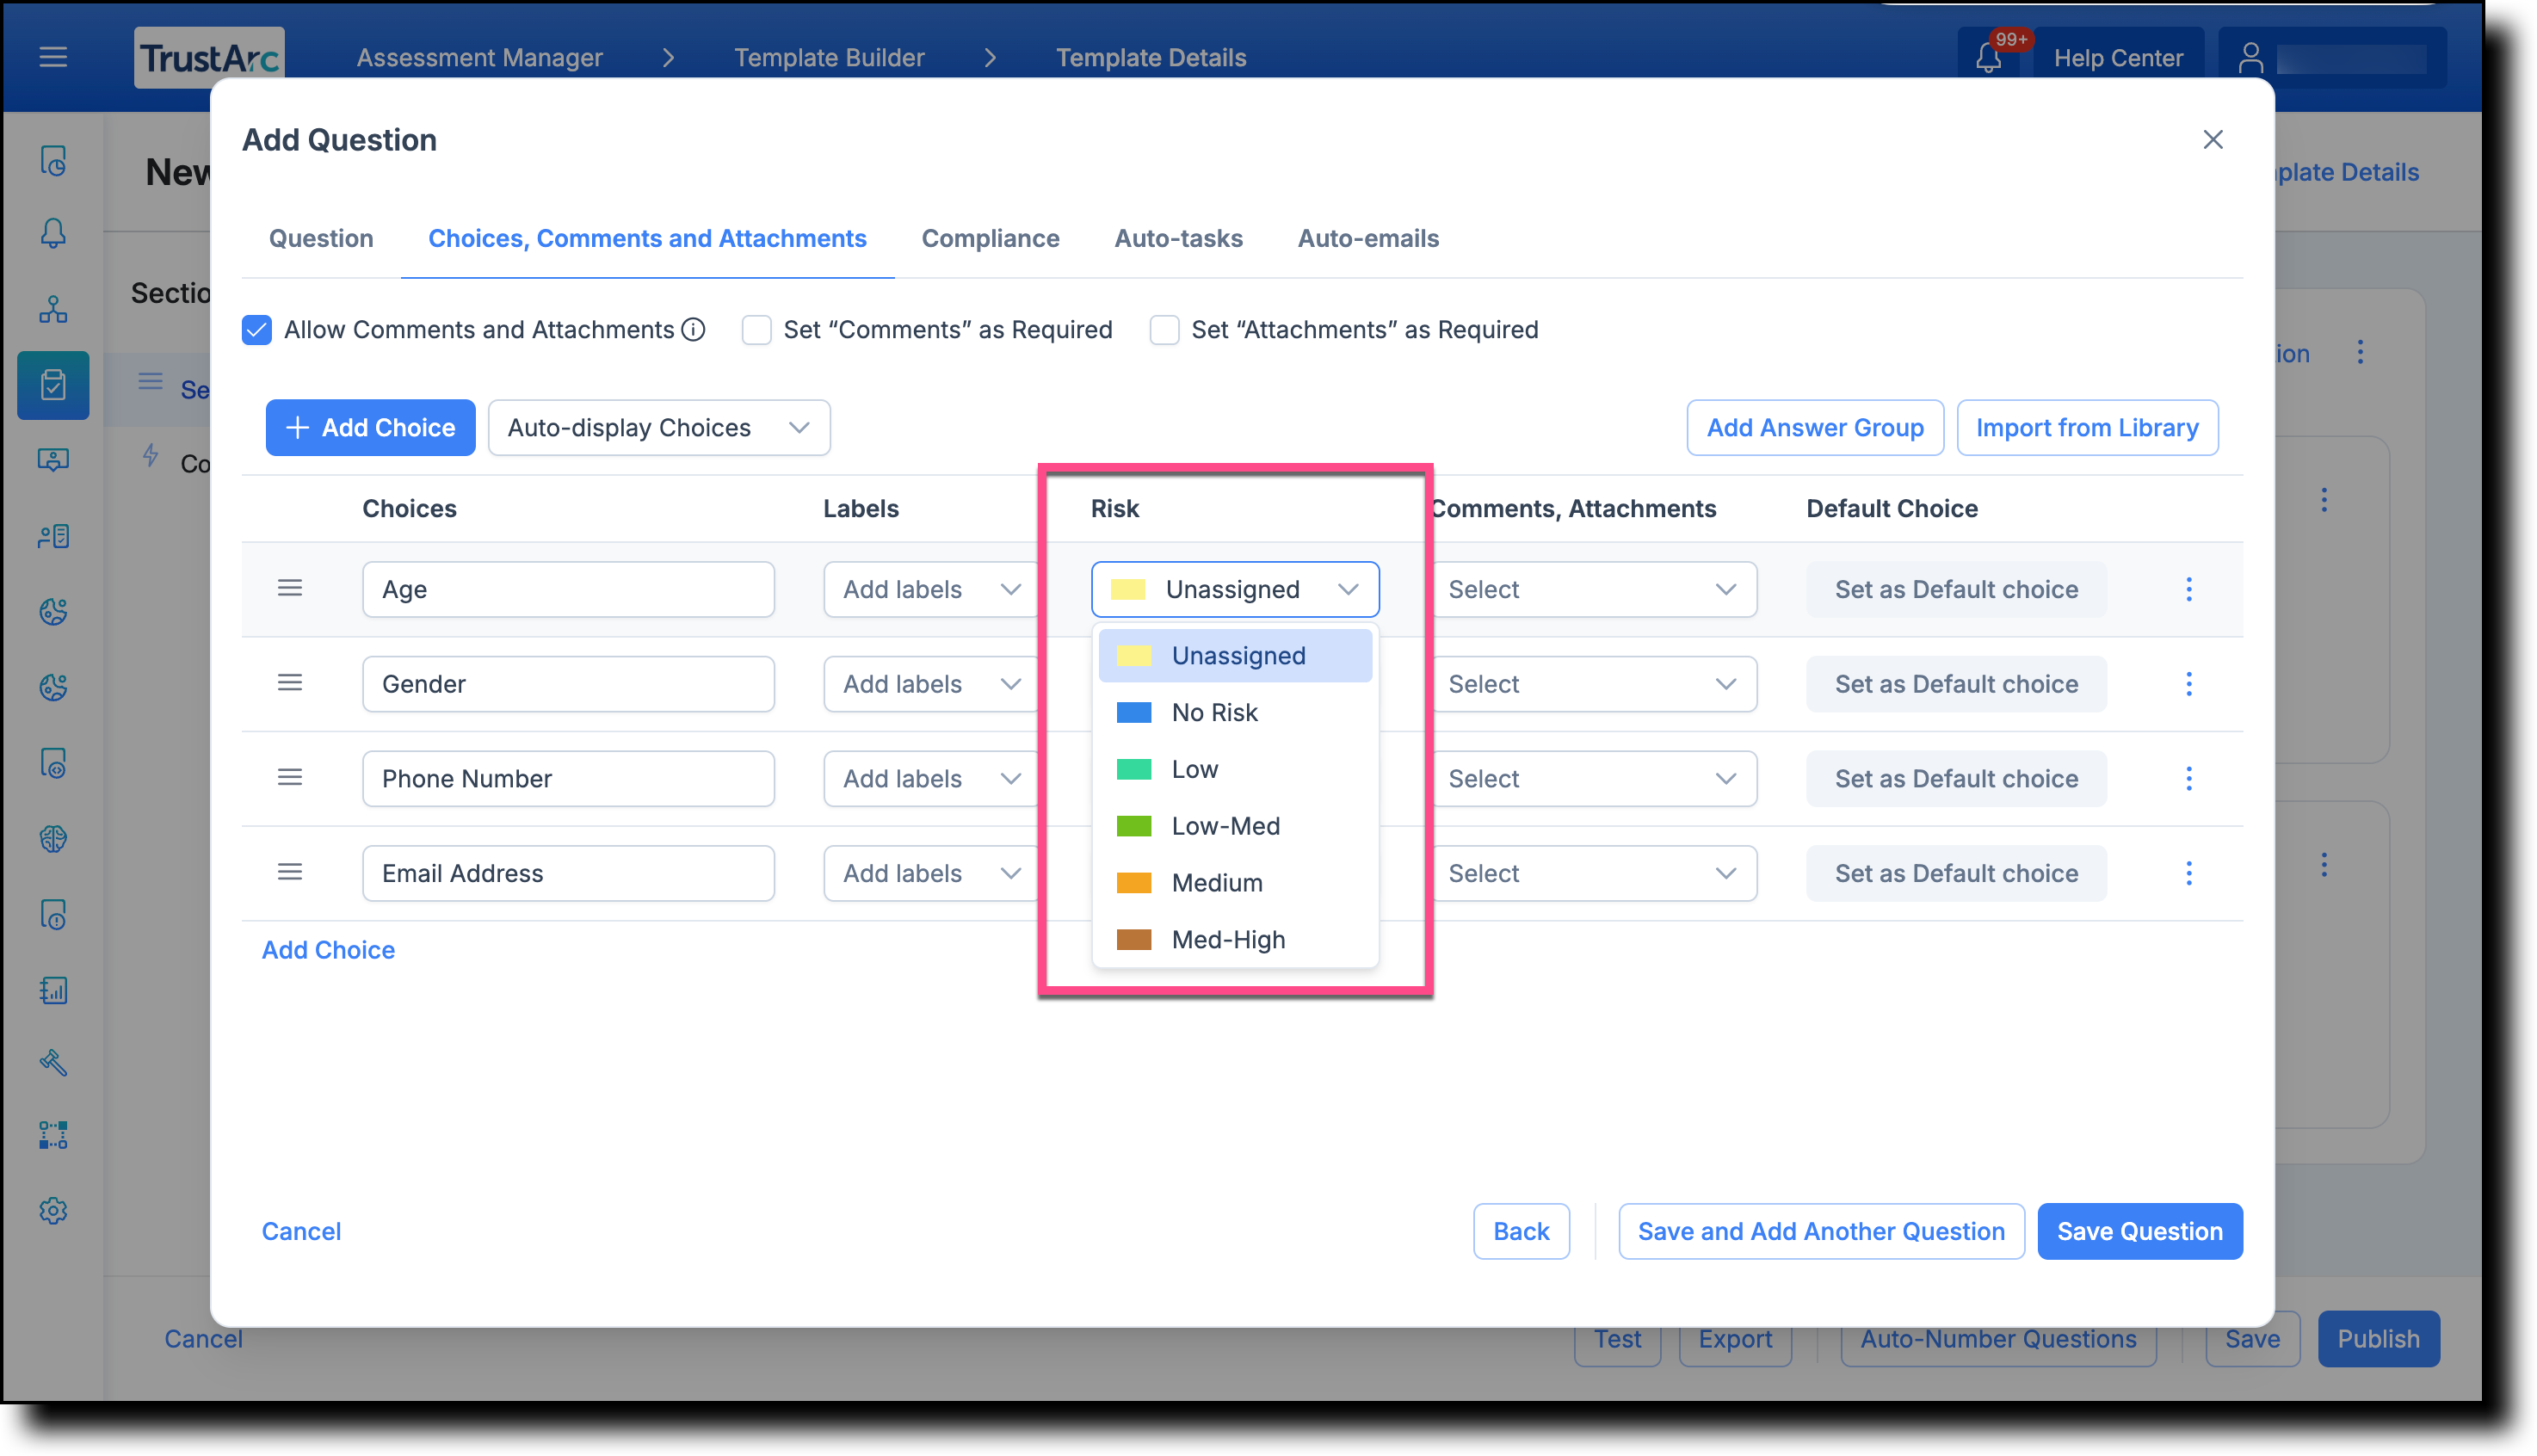This screenshot has height=1456, width=2537.
Task: Click Save and Add Another Question
Action: click(1821, 1231)
